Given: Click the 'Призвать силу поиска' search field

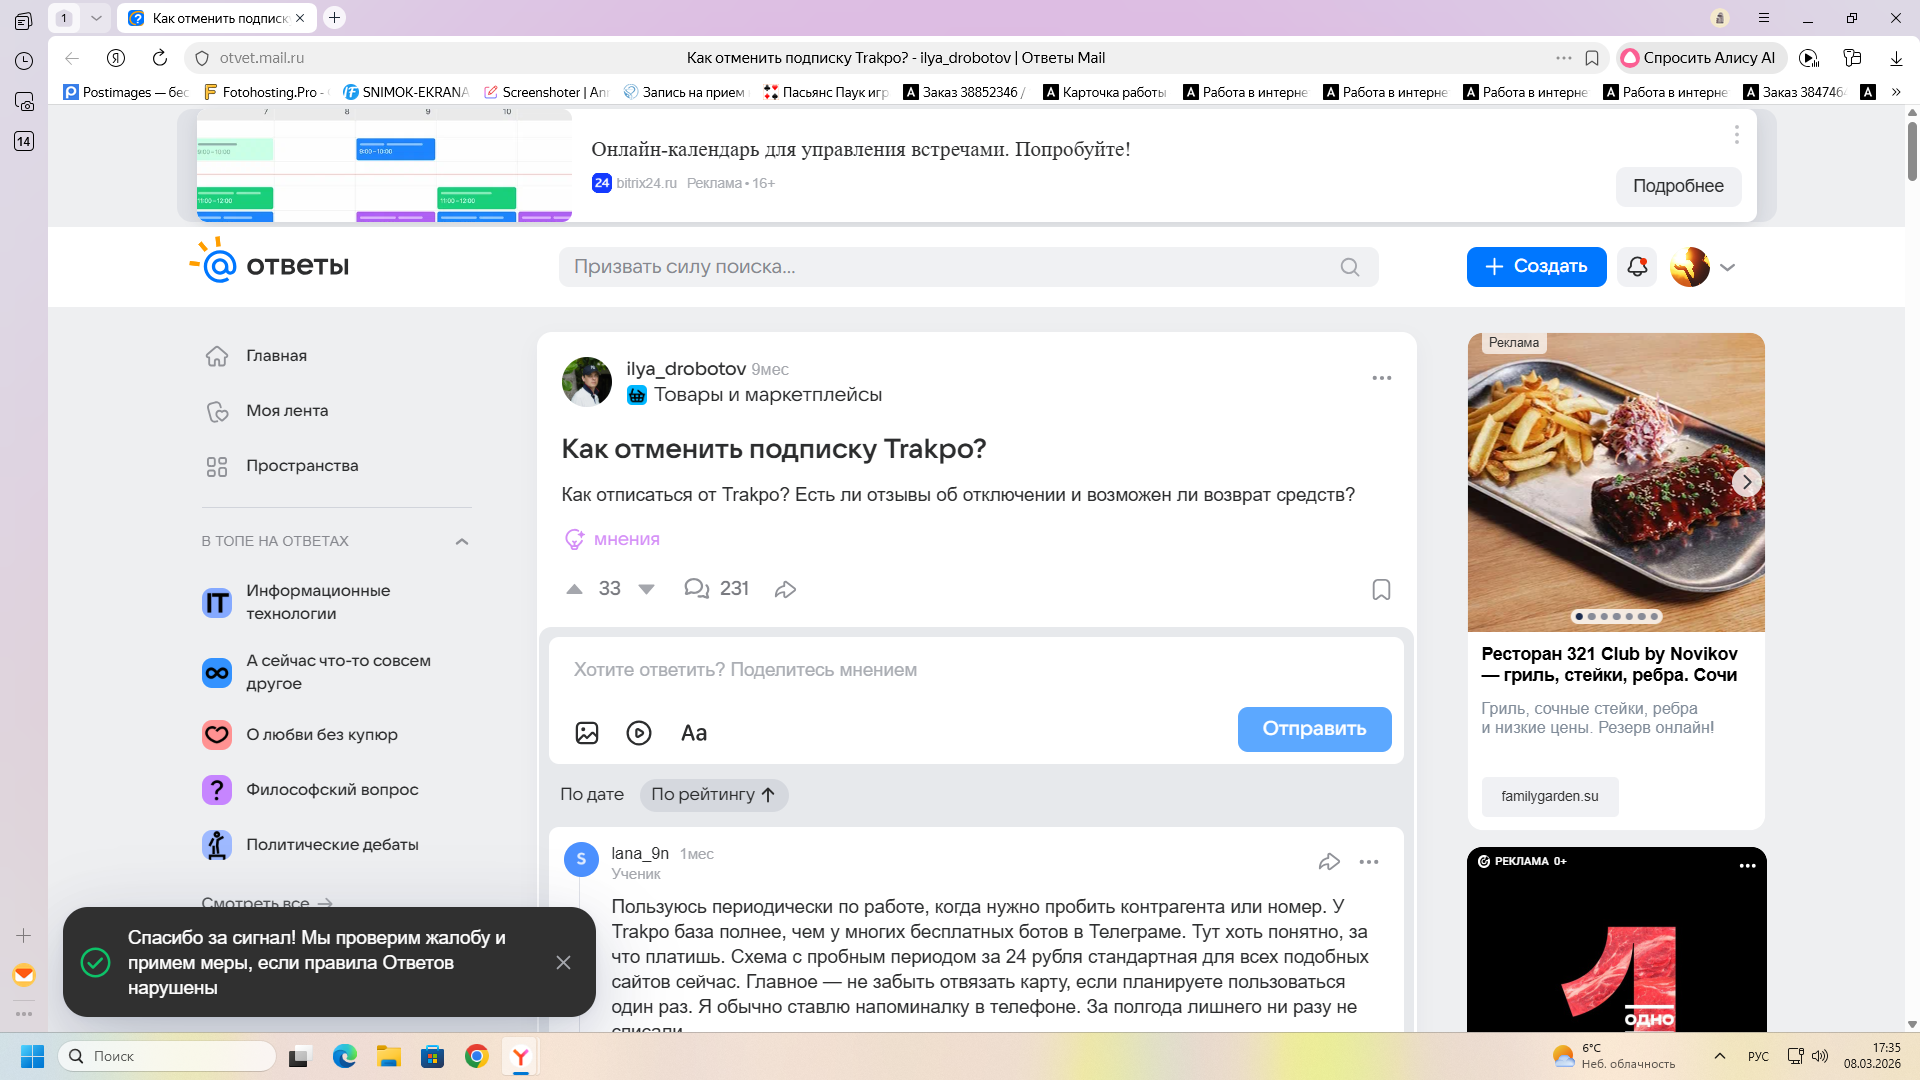Looking at the screenshot, I should 950,267.
